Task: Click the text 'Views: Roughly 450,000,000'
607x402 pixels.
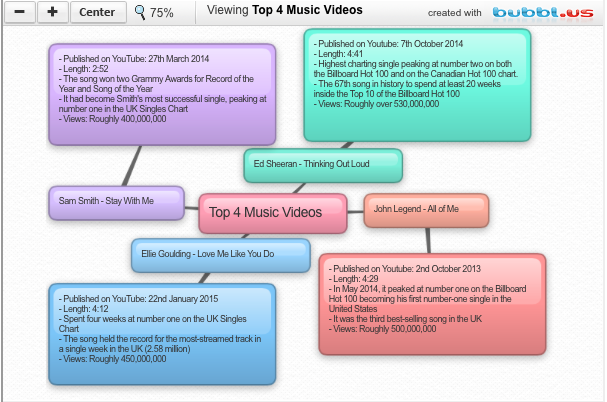Action: click(112, 359)
